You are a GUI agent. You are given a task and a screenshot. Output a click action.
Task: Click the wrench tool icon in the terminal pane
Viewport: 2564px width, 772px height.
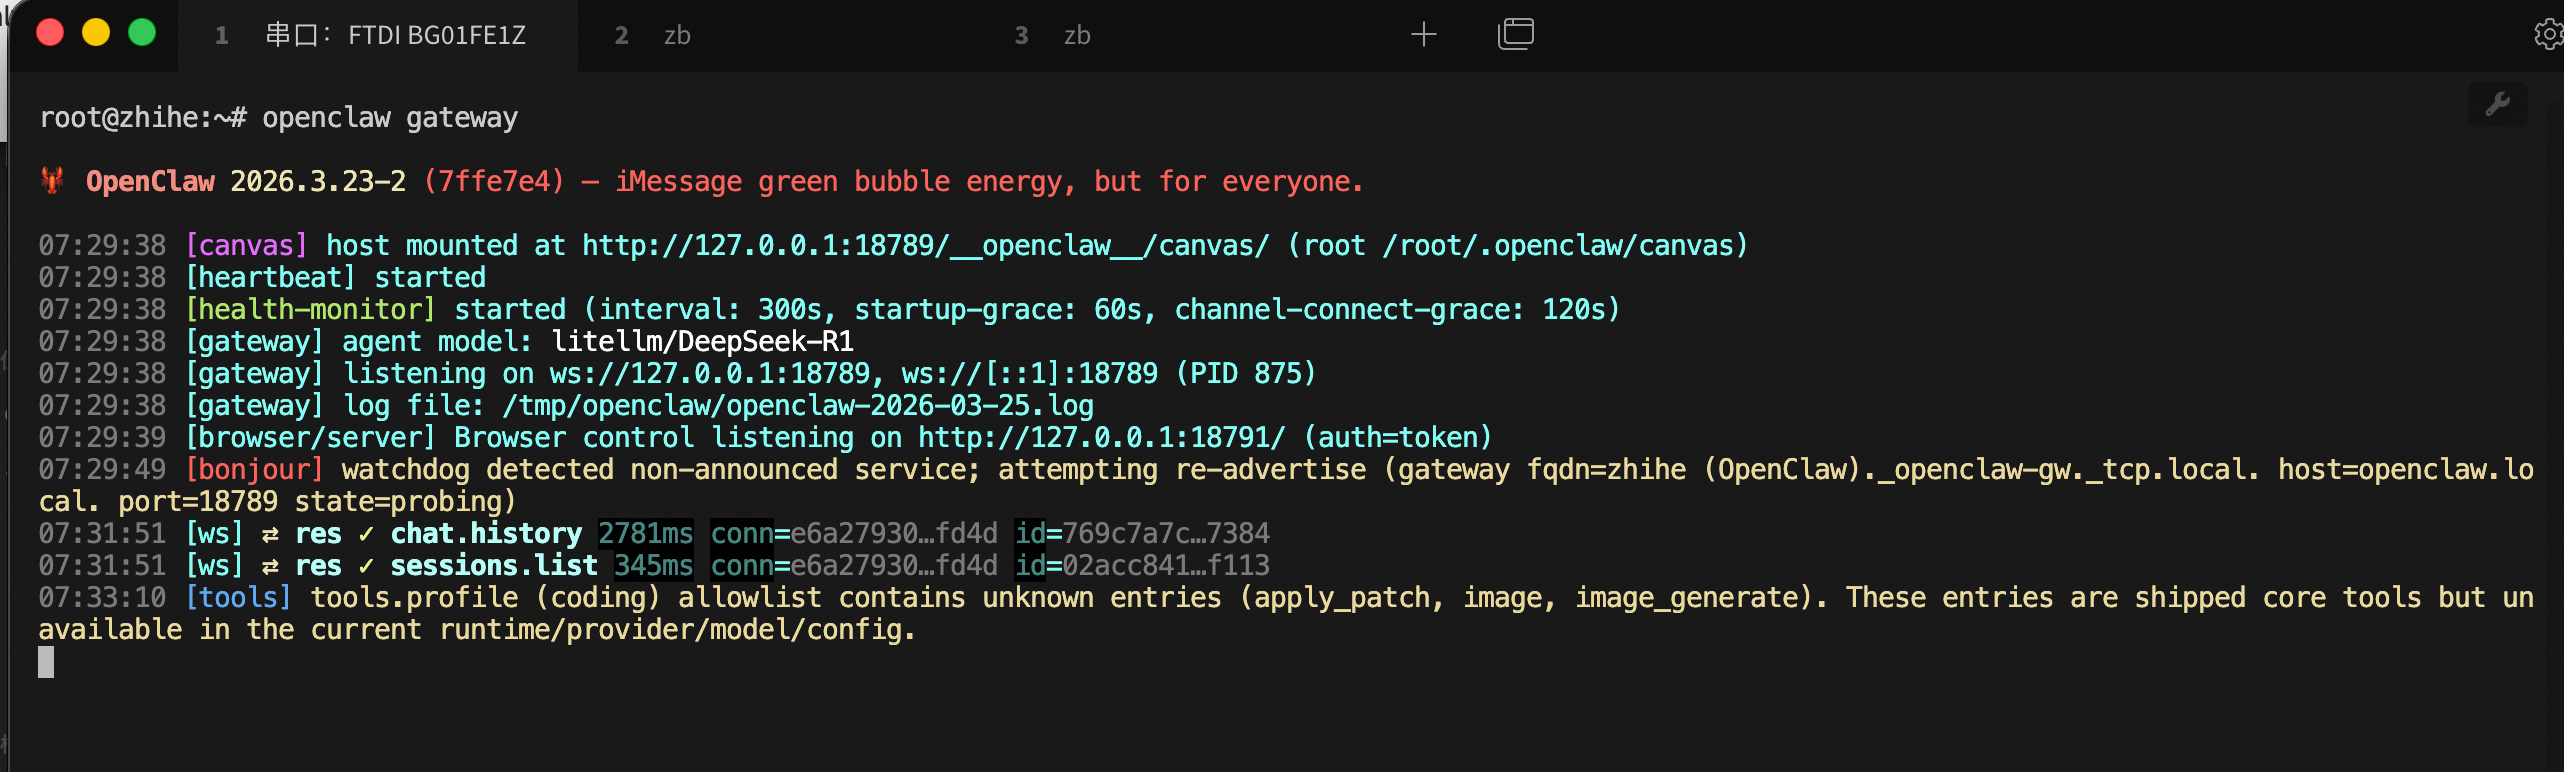(2497, 104)
